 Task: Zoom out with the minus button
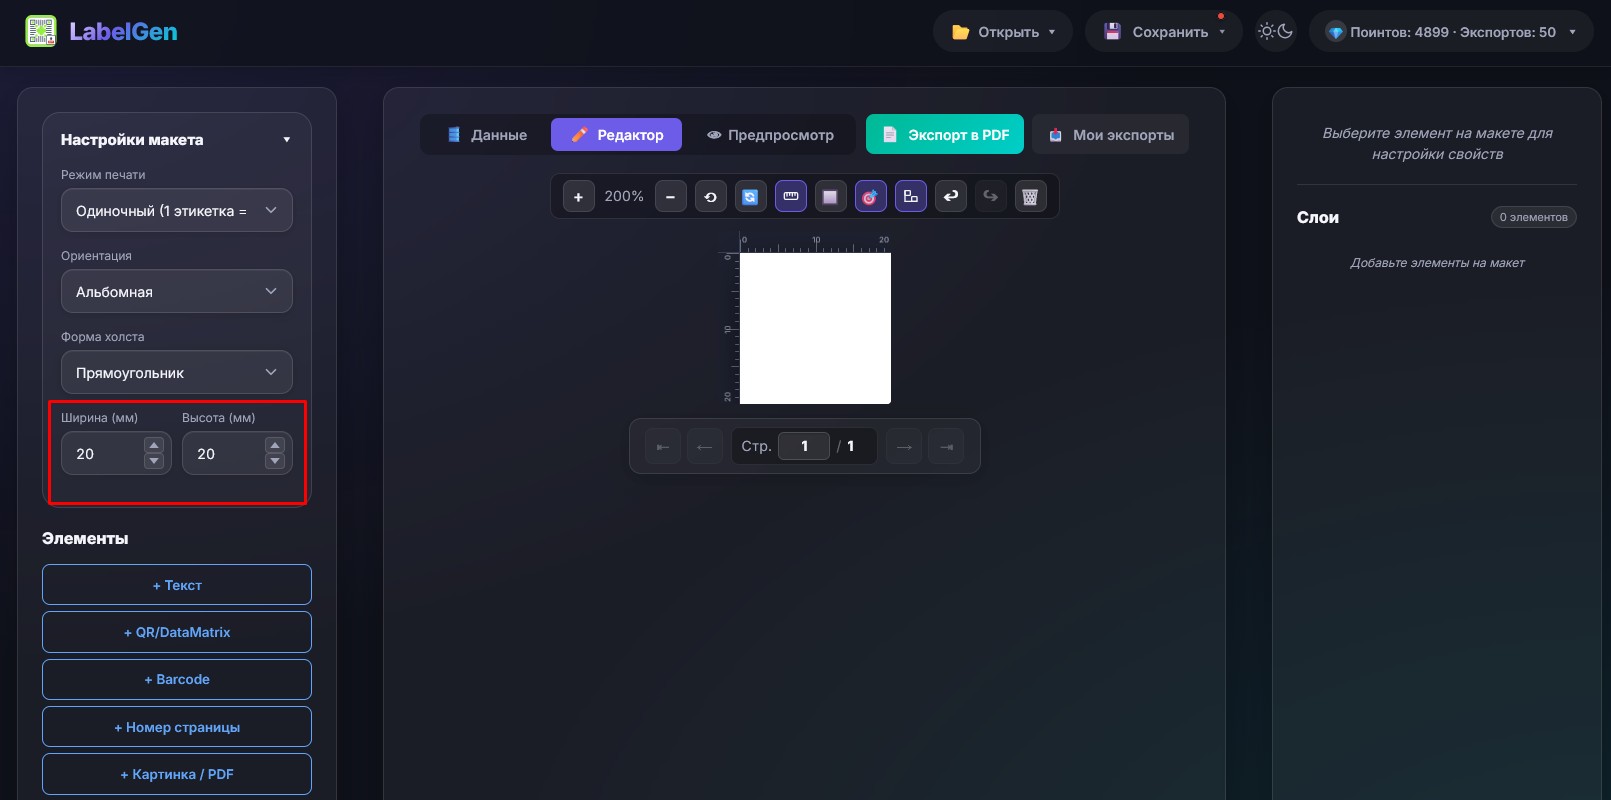coord(670,197)
